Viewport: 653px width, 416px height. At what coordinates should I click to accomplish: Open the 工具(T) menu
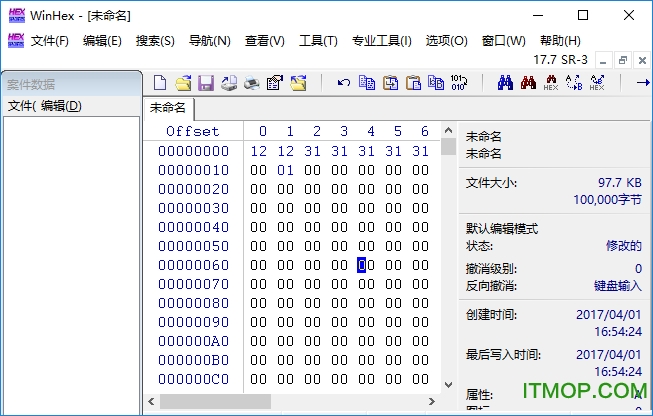tap(318, 41)
